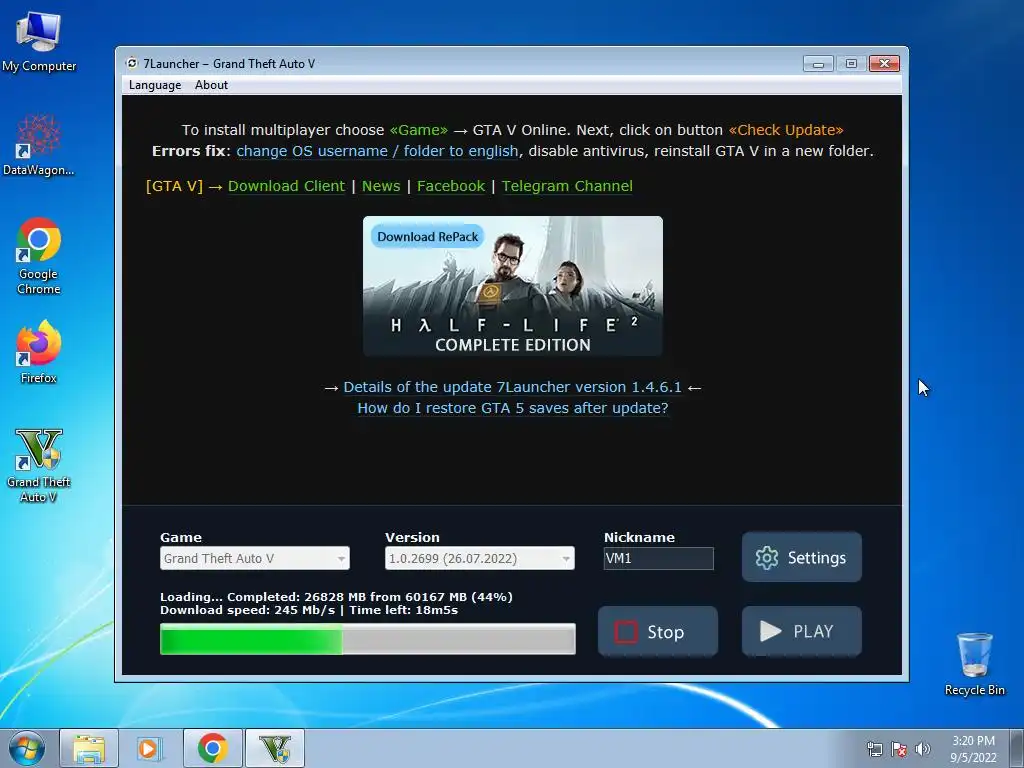1024x768 pixels.
Task: Switch to Chrome in the taskbar
Action: 213,748
